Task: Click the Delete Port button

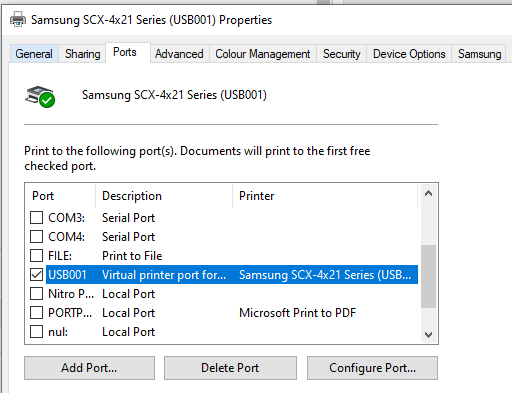Action: pyautogui.click(x=230, y=368)
